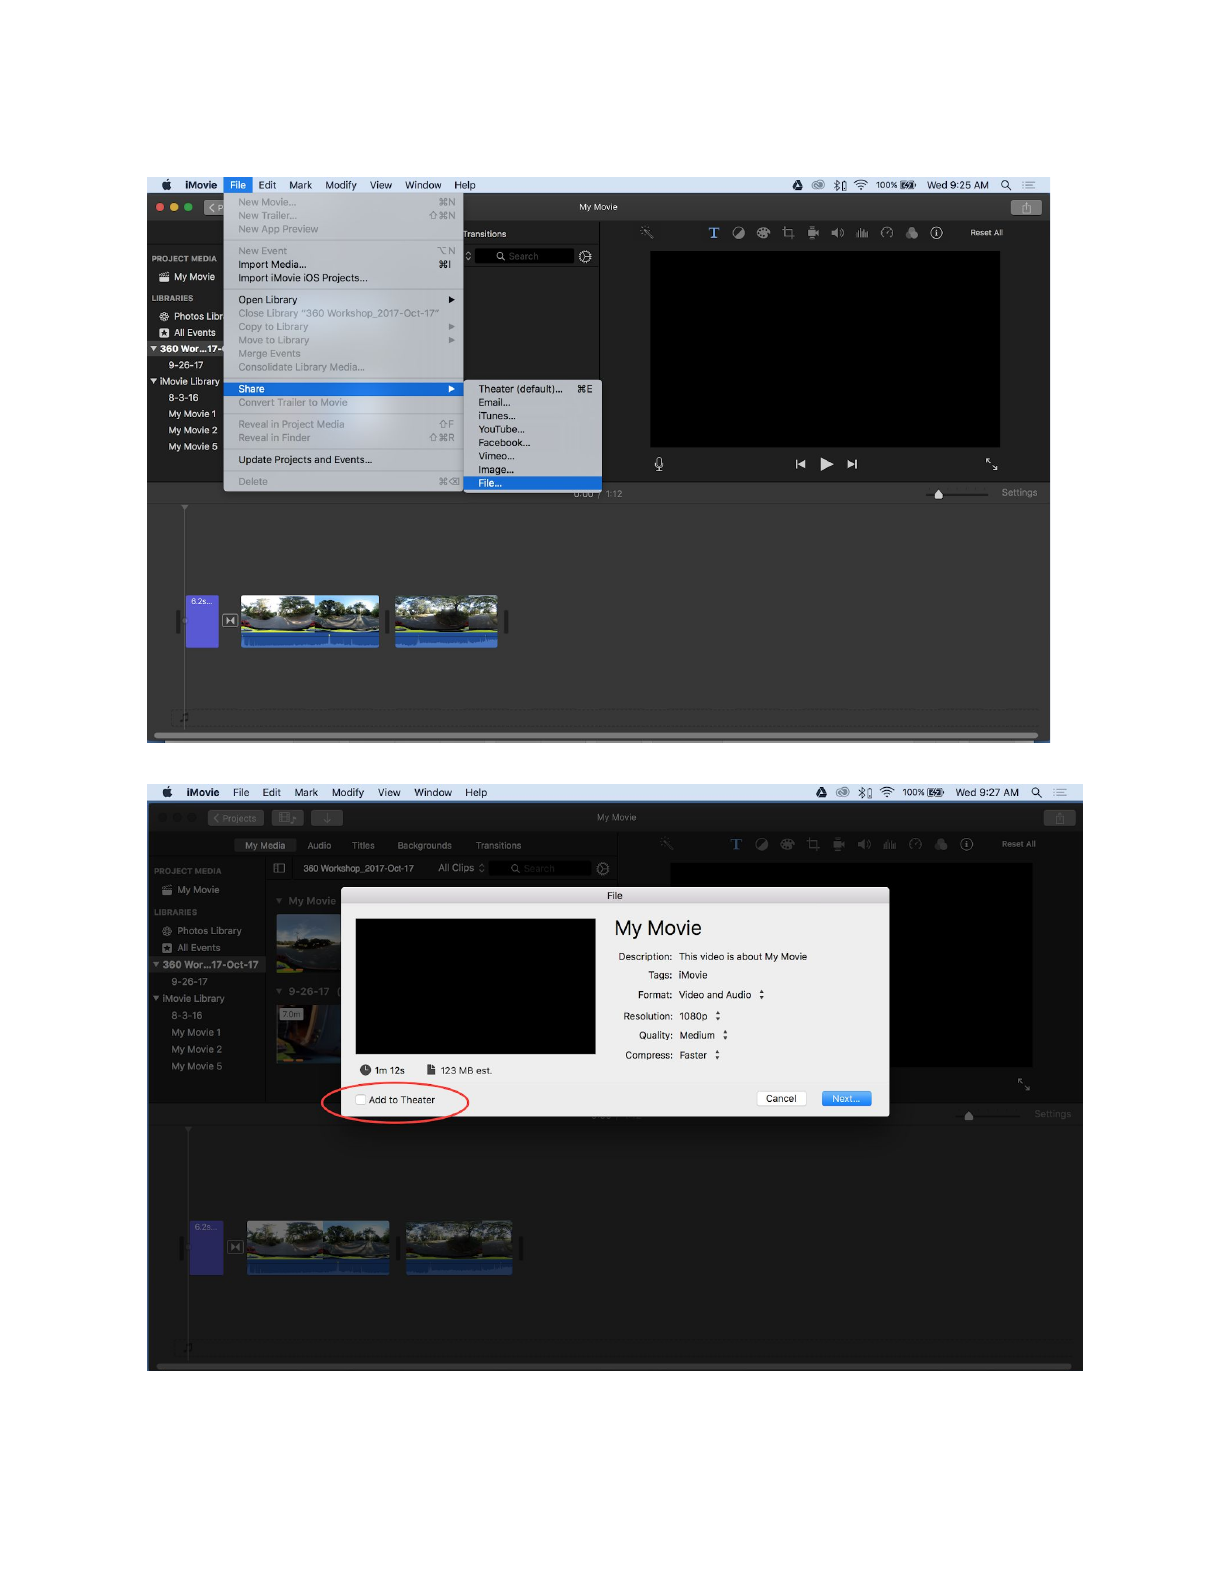
Task: Click the voiceover microphone icon under the viewer
Action: tap(659, 464)
